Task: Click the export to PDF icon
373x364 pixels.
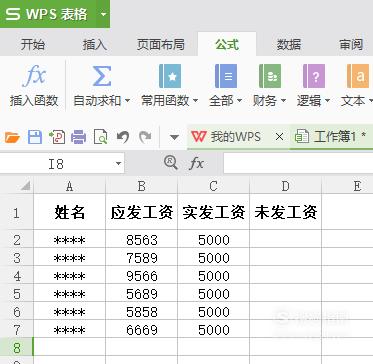Action: click(57, 137)
